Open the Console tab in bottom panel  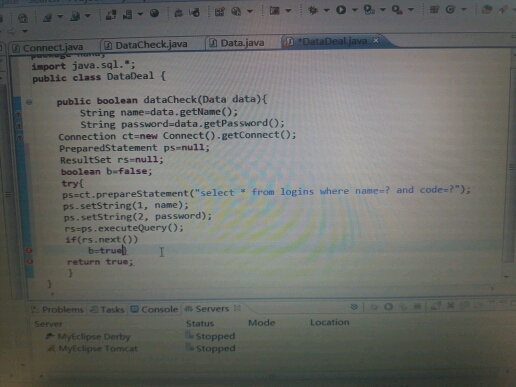pos(154,309)
